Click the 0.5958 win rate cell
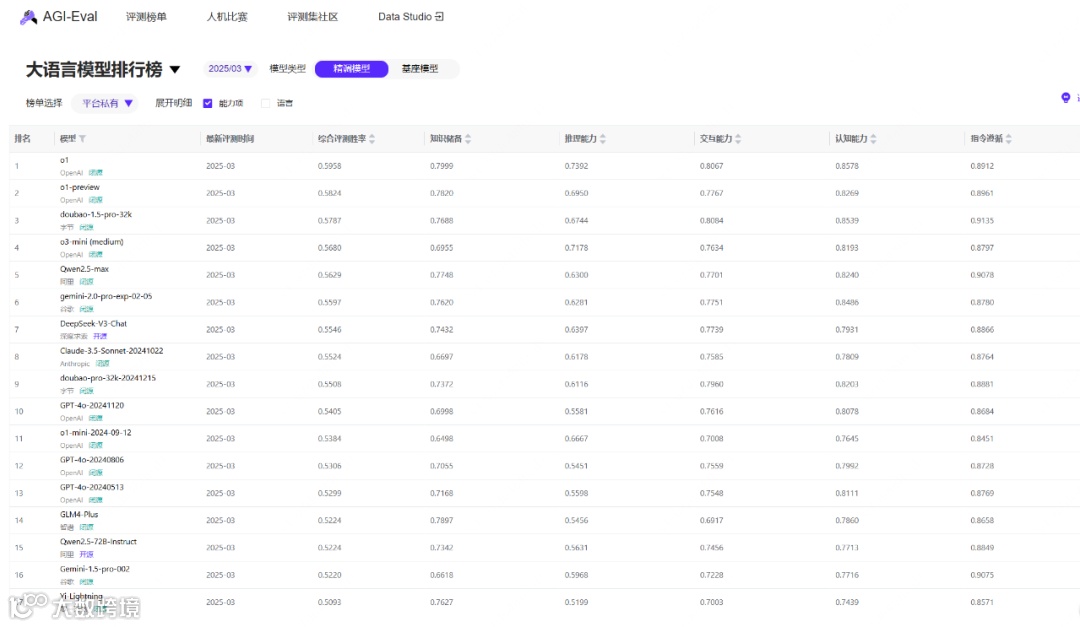This screenshot has width=1080, height=627. pyautogui.click(x=329, y=166)
